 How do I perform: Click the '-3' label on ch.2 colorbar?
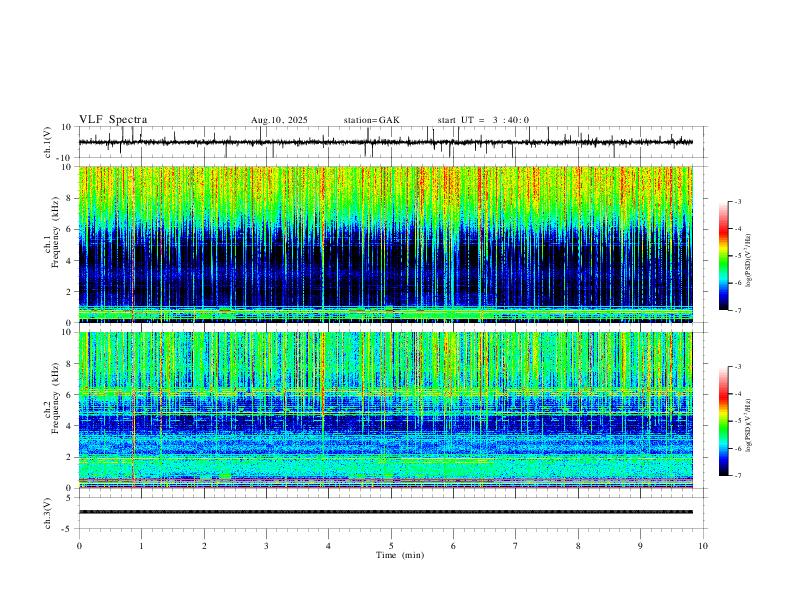point(737,367)
